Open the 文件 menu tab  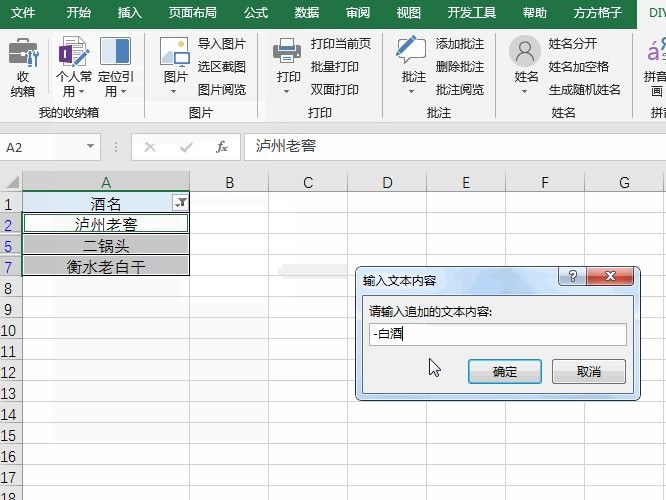coord(23,13)
